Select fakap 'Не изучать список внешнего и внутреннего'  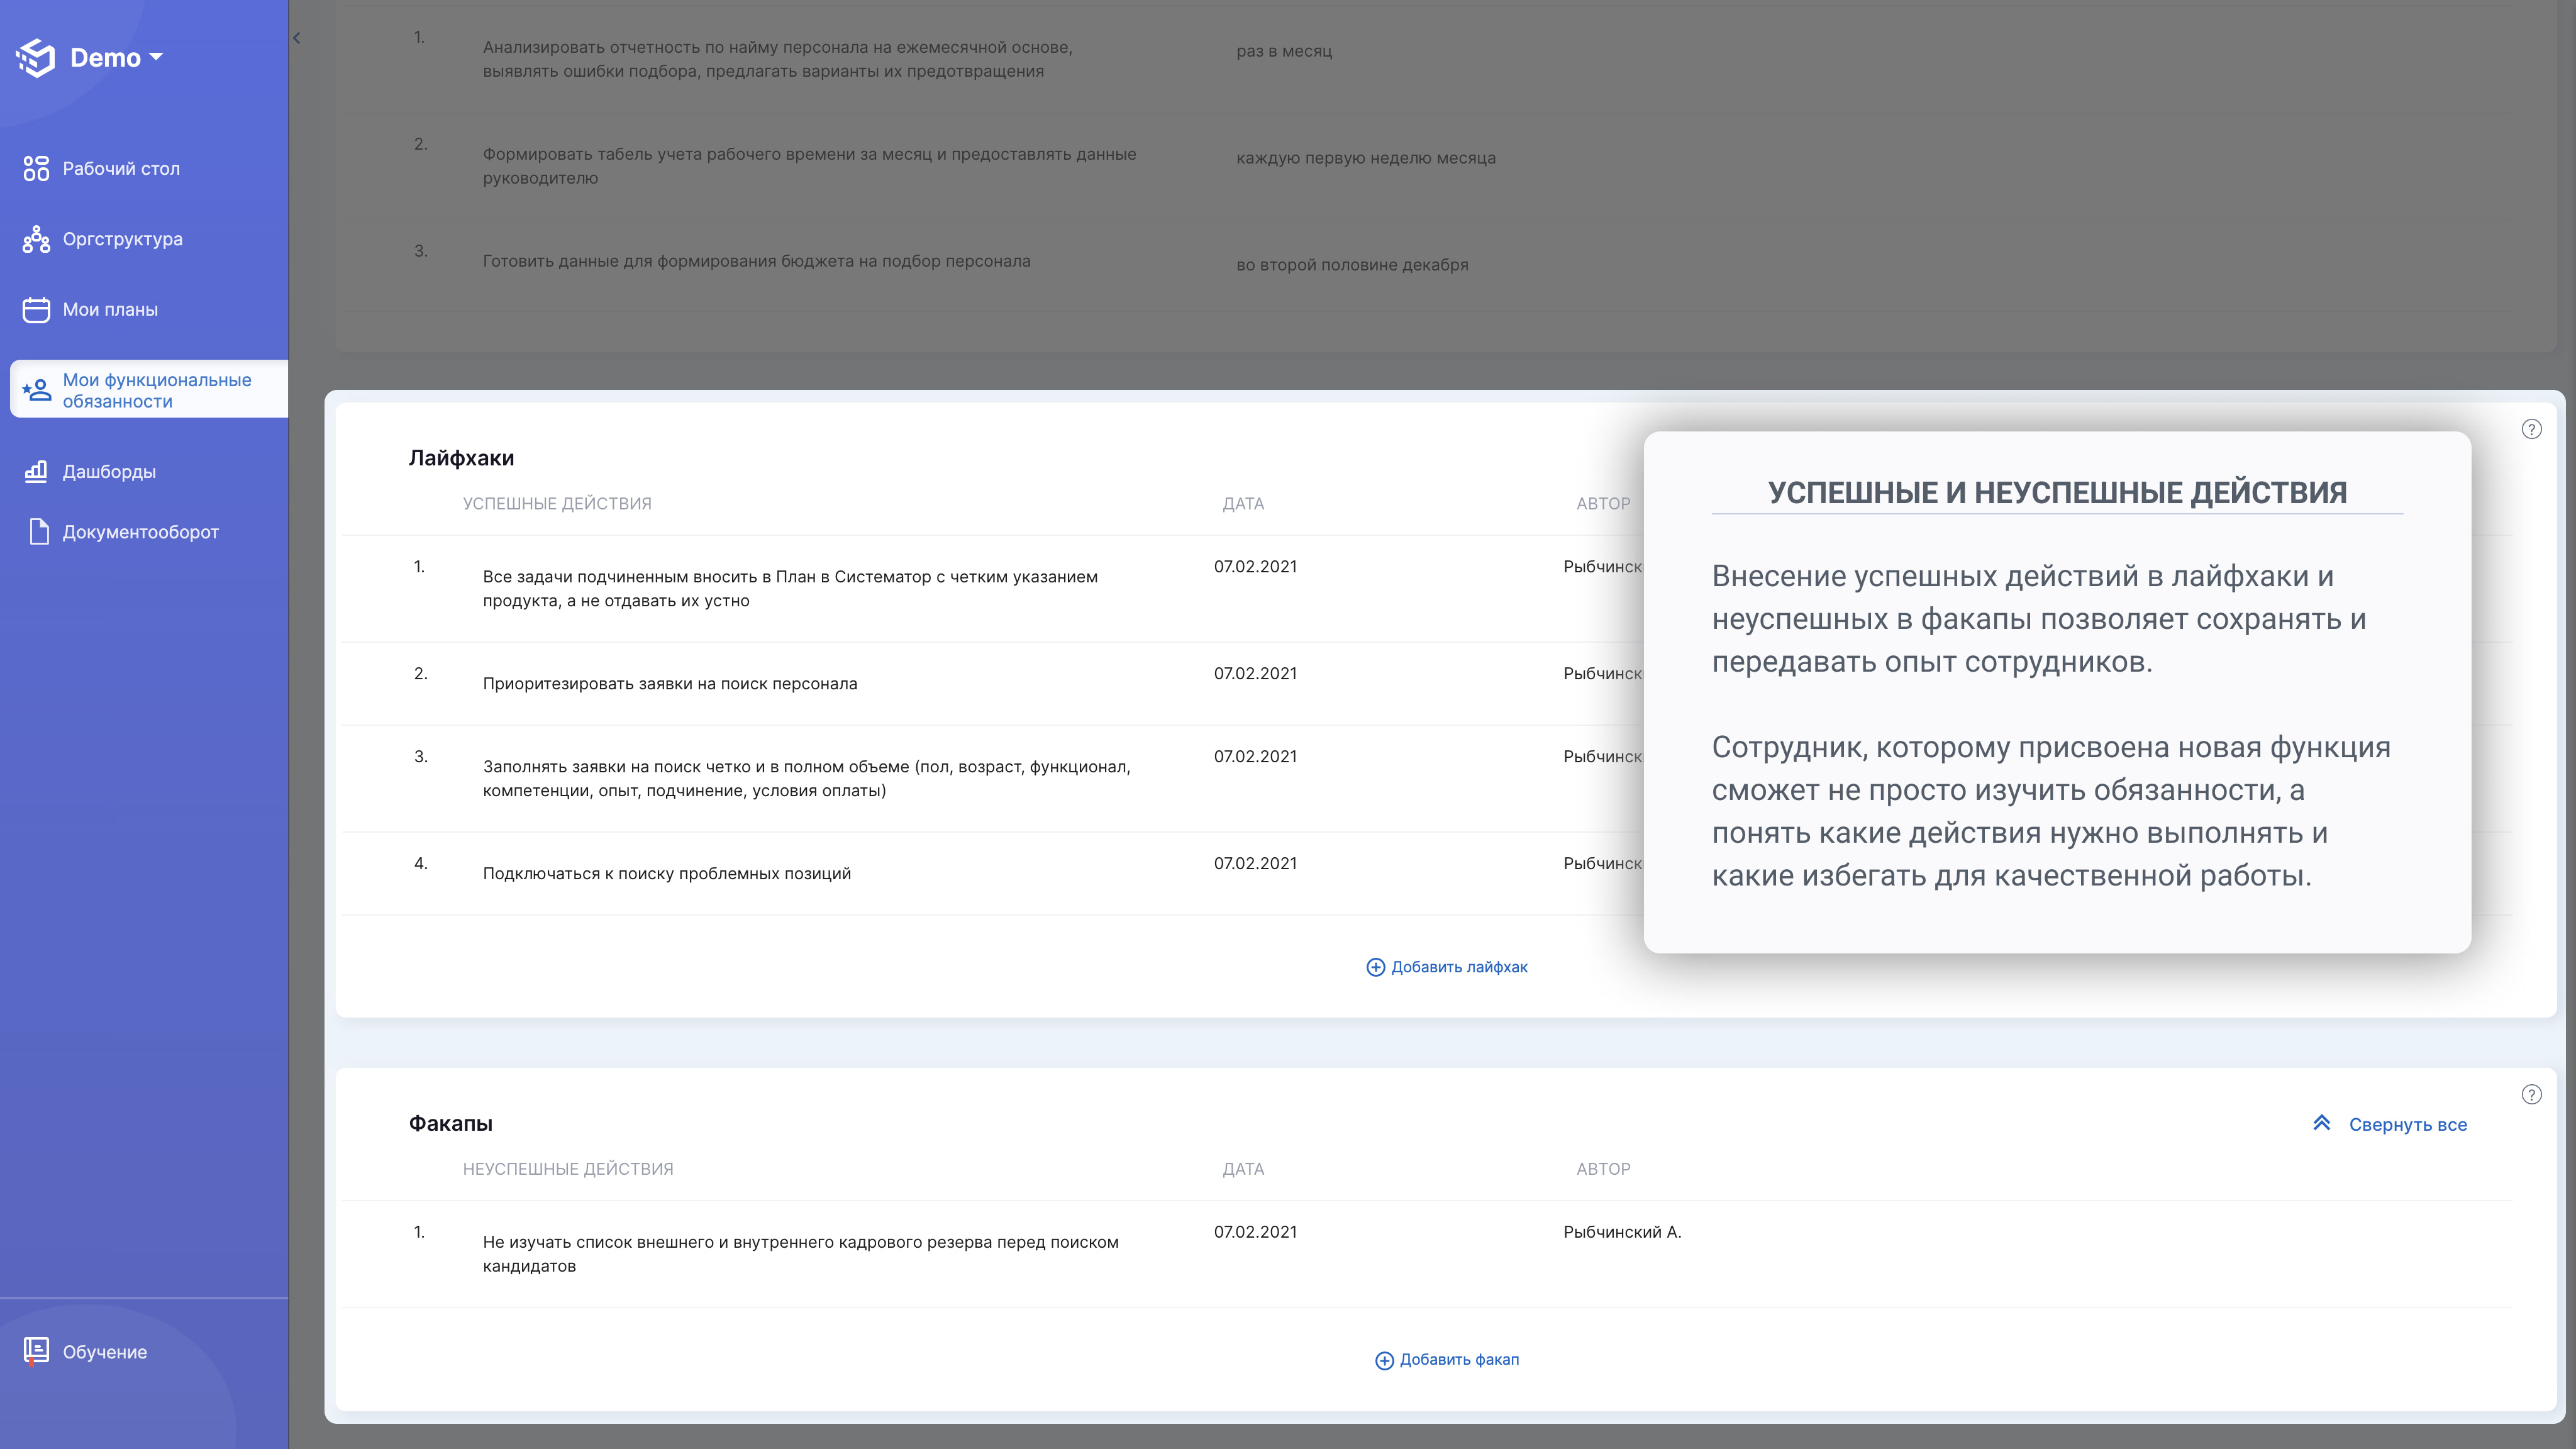pos(800,1253)
